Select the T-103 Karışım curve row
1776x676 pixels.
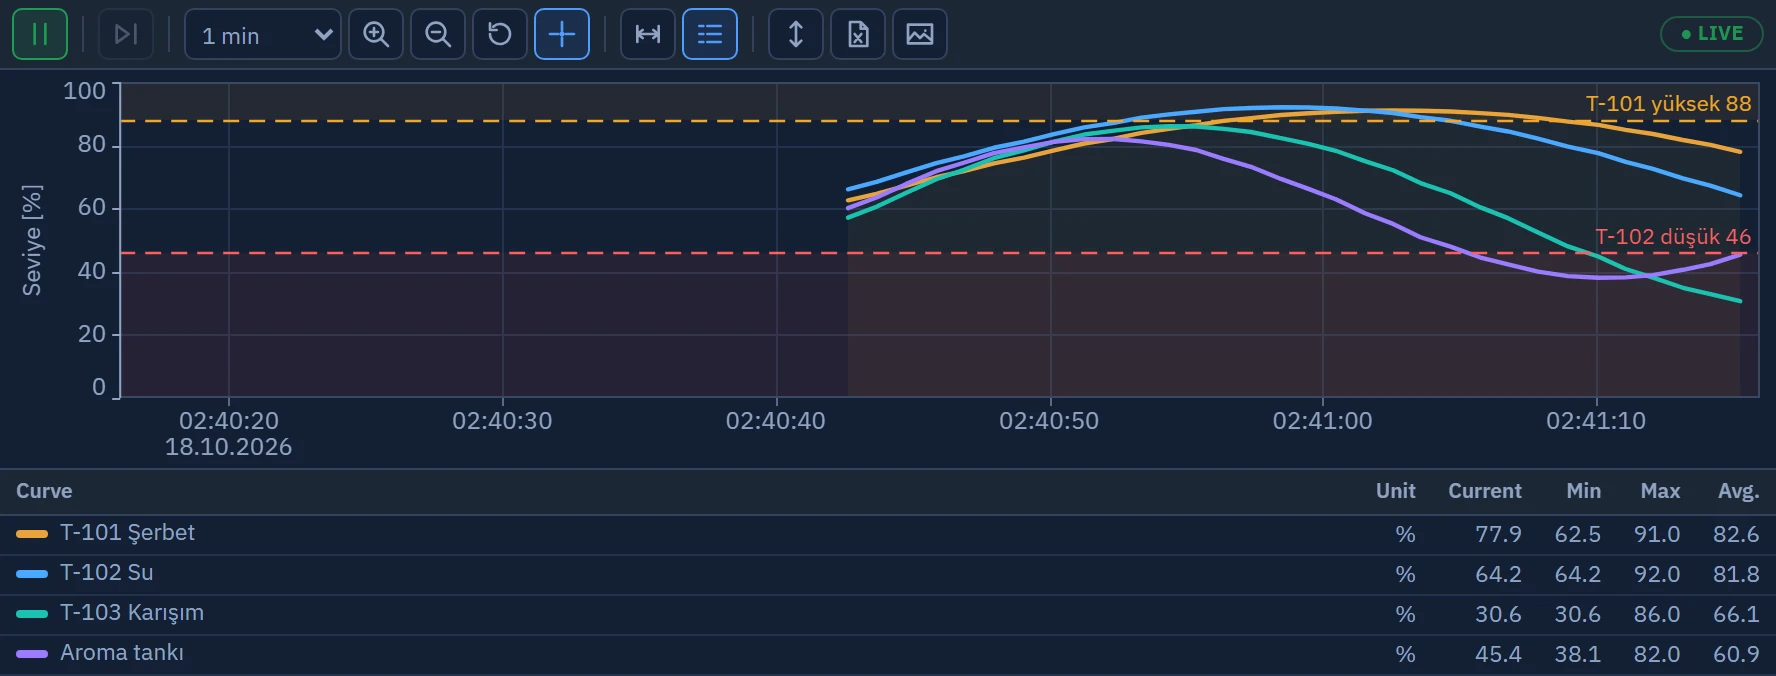(888, 614)
